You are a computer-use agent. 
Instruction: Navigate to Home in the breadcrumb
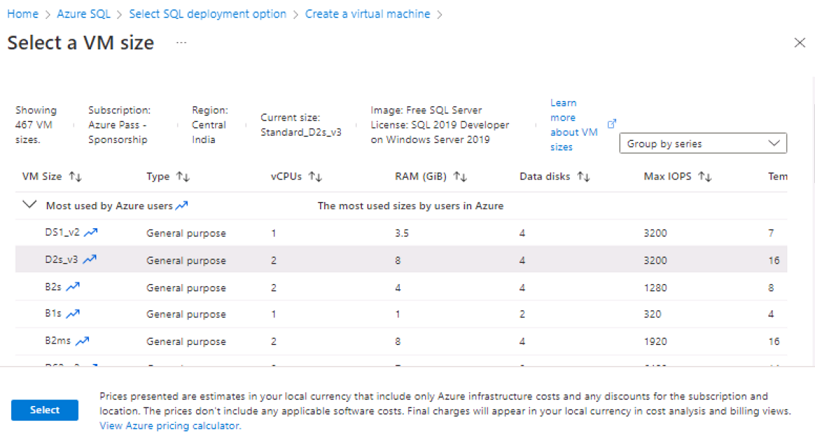pos(22,14)
